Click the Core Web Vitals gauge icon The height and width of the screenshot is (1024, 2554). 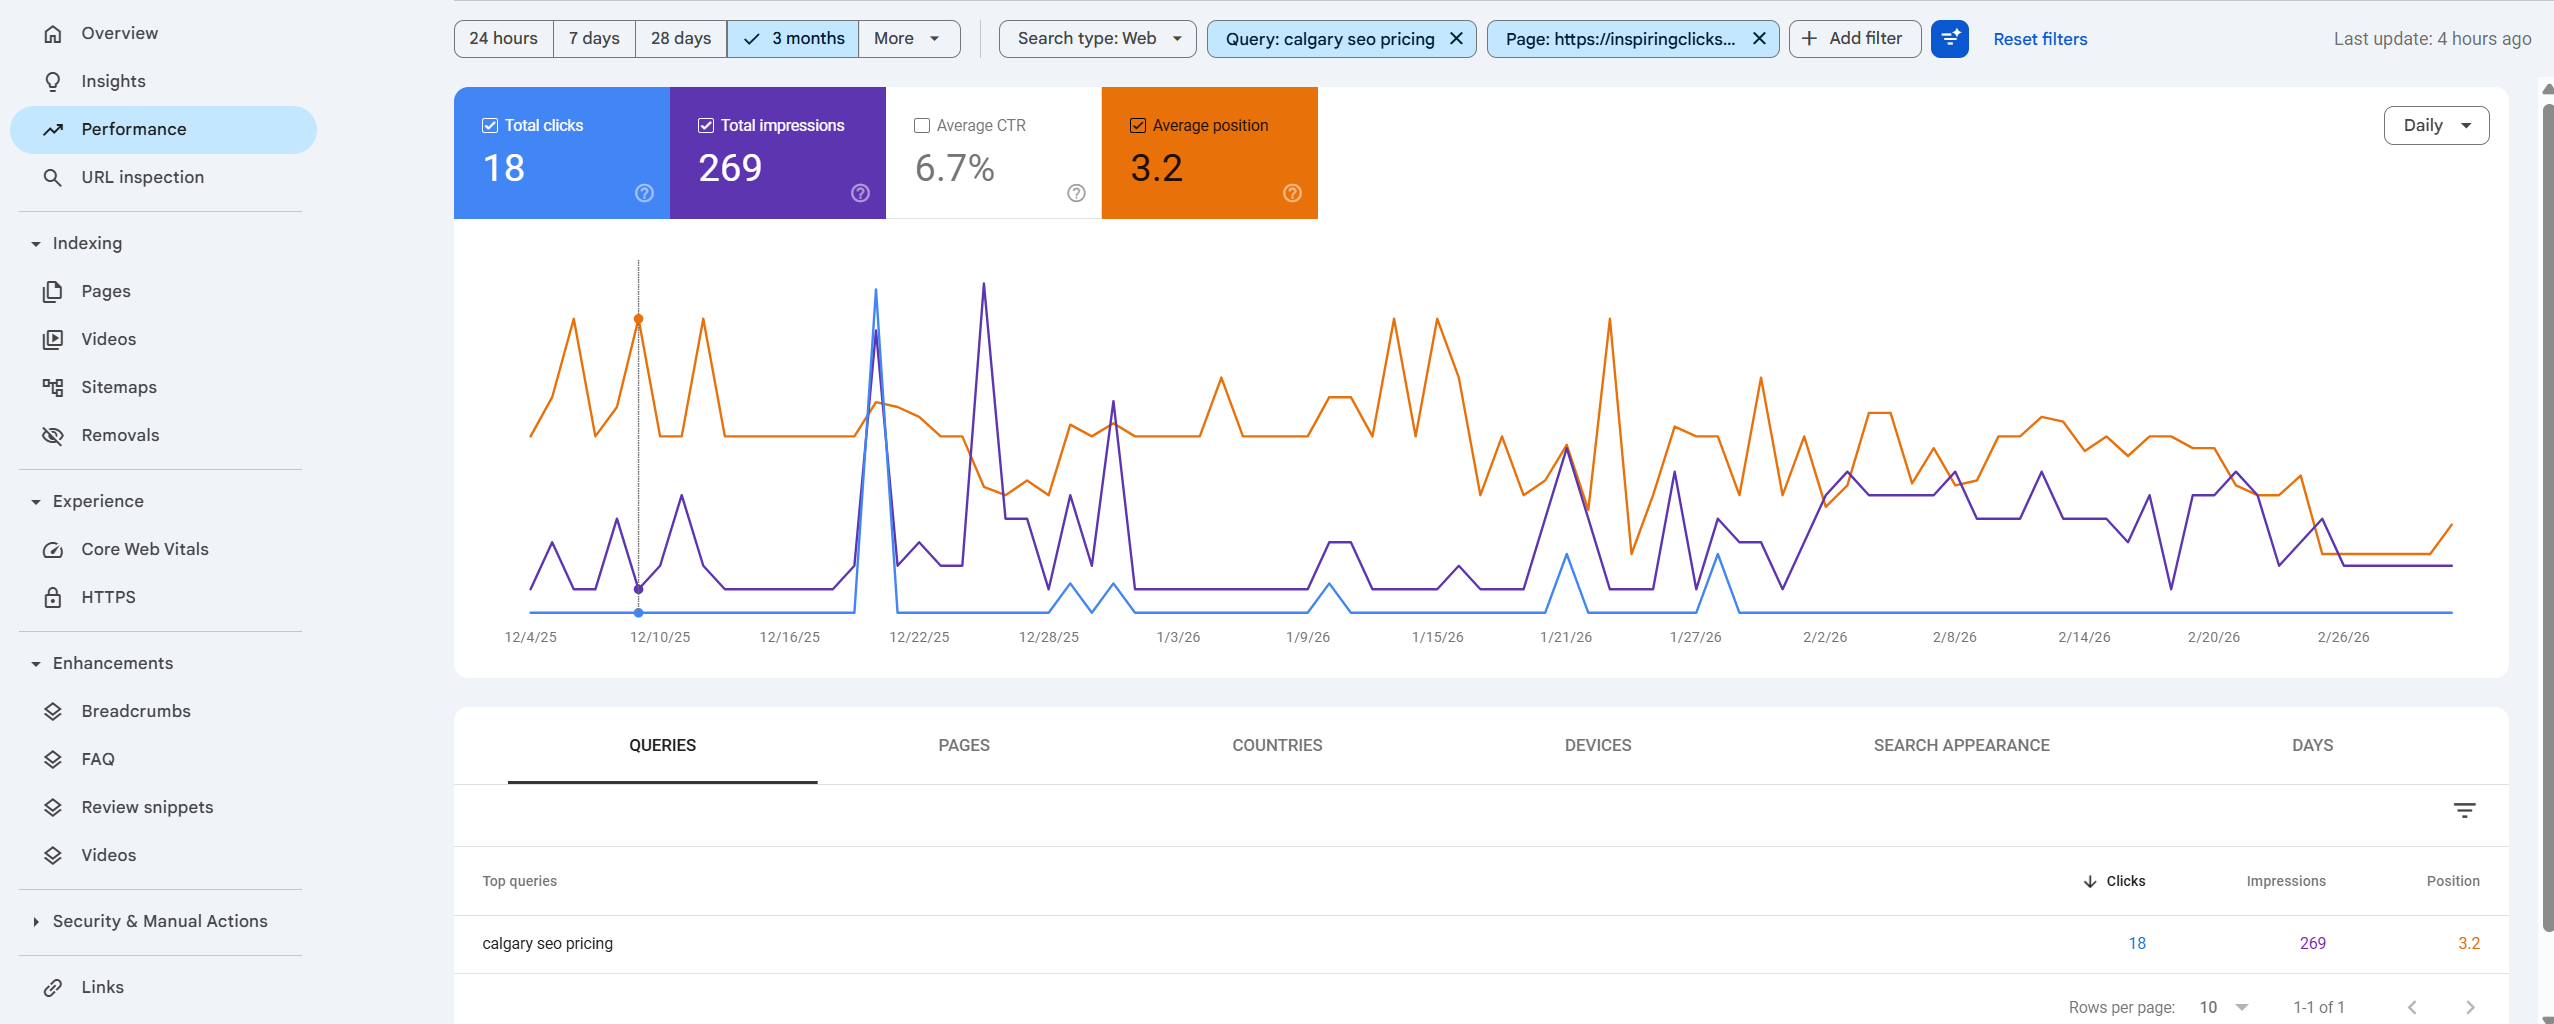(x=53, y=549)
